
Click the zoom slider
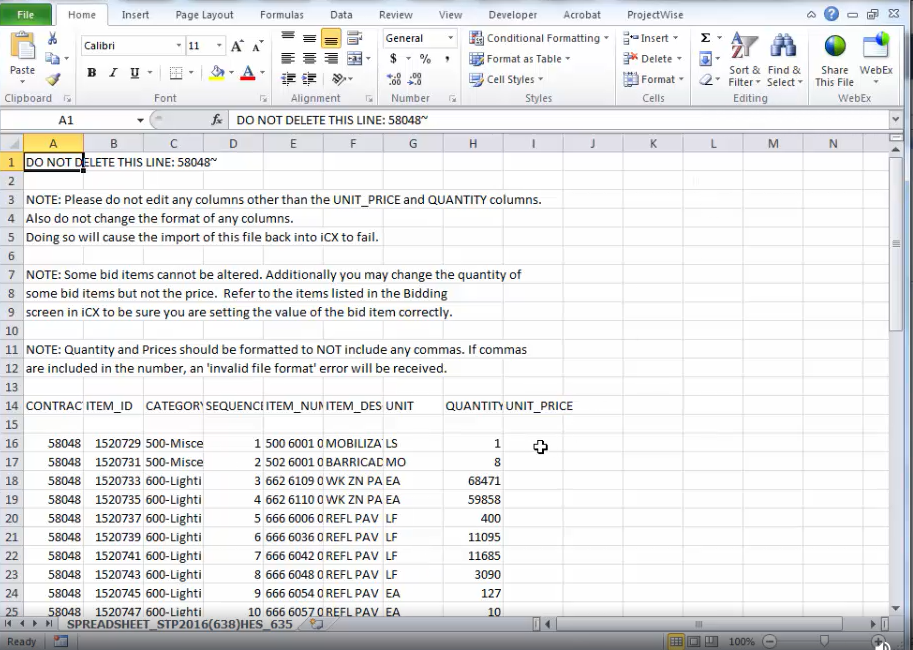click(x=824, y=641)
